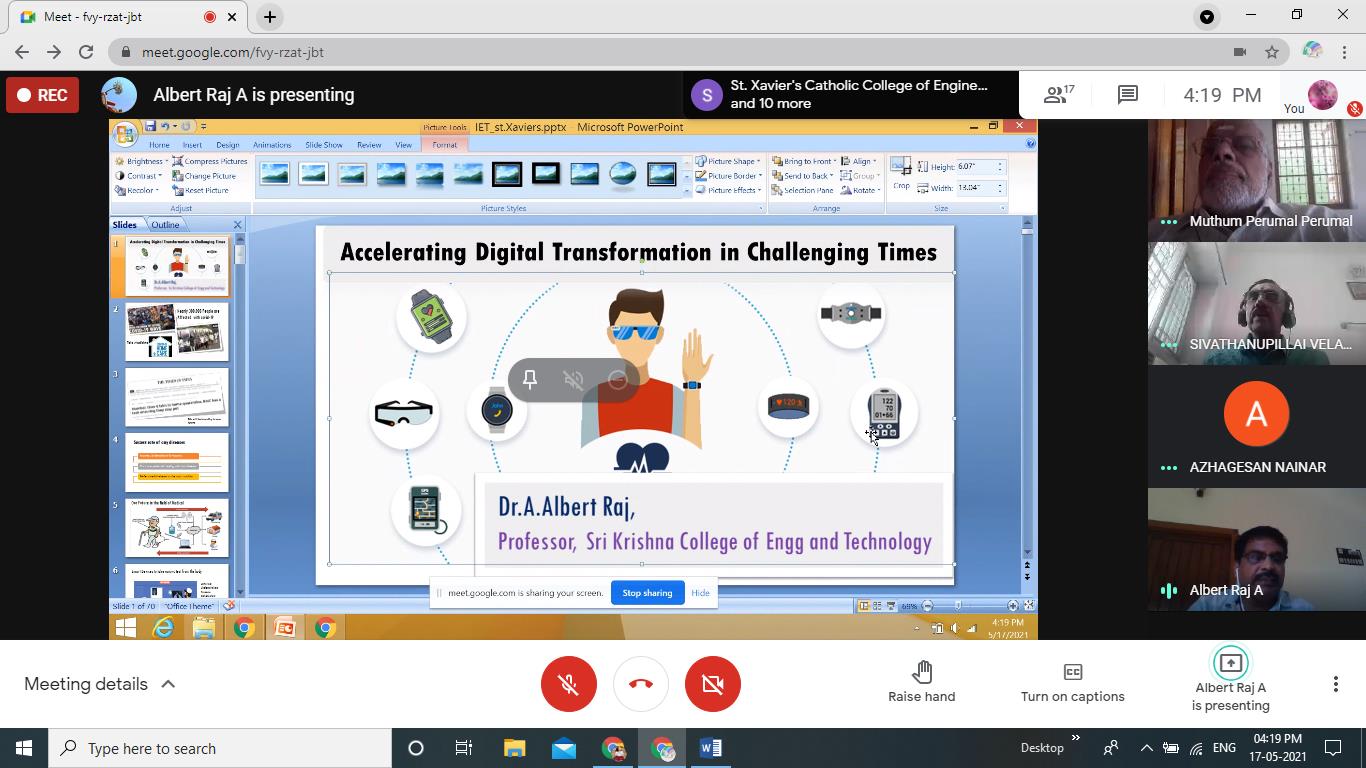
Task: Switch to Slide Sorter view in status bar
Action: [x=876, y=605]
